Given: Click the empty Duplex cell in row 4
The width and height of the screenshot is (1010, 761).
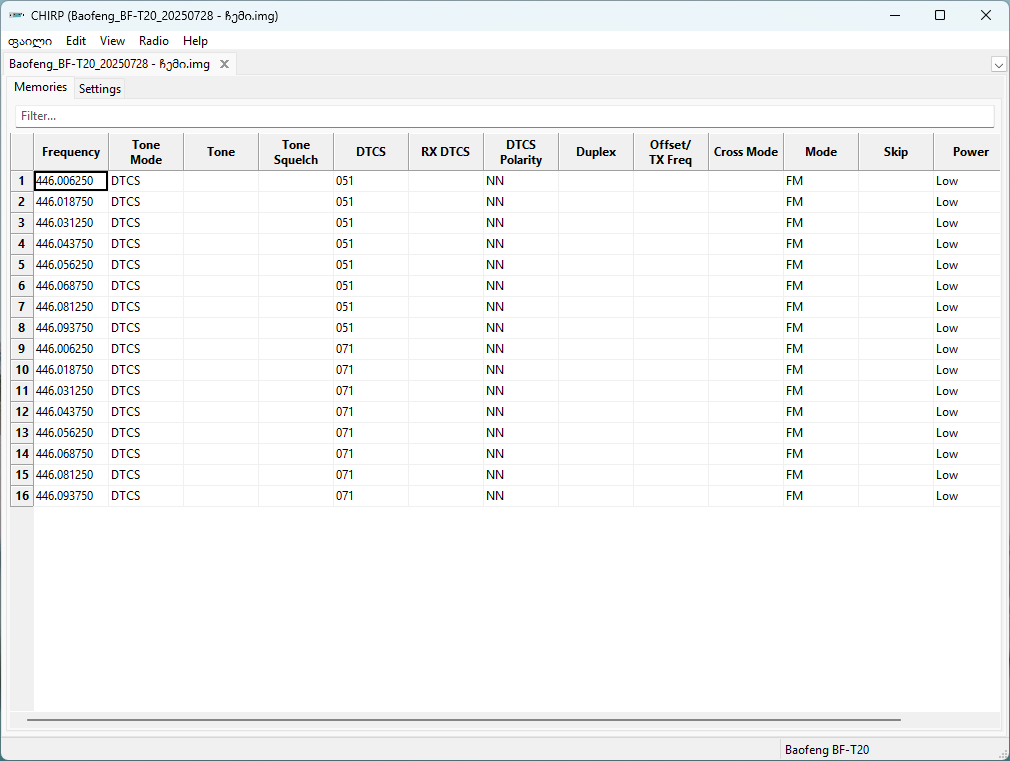Looking at the screenshot, I should 596,244.
